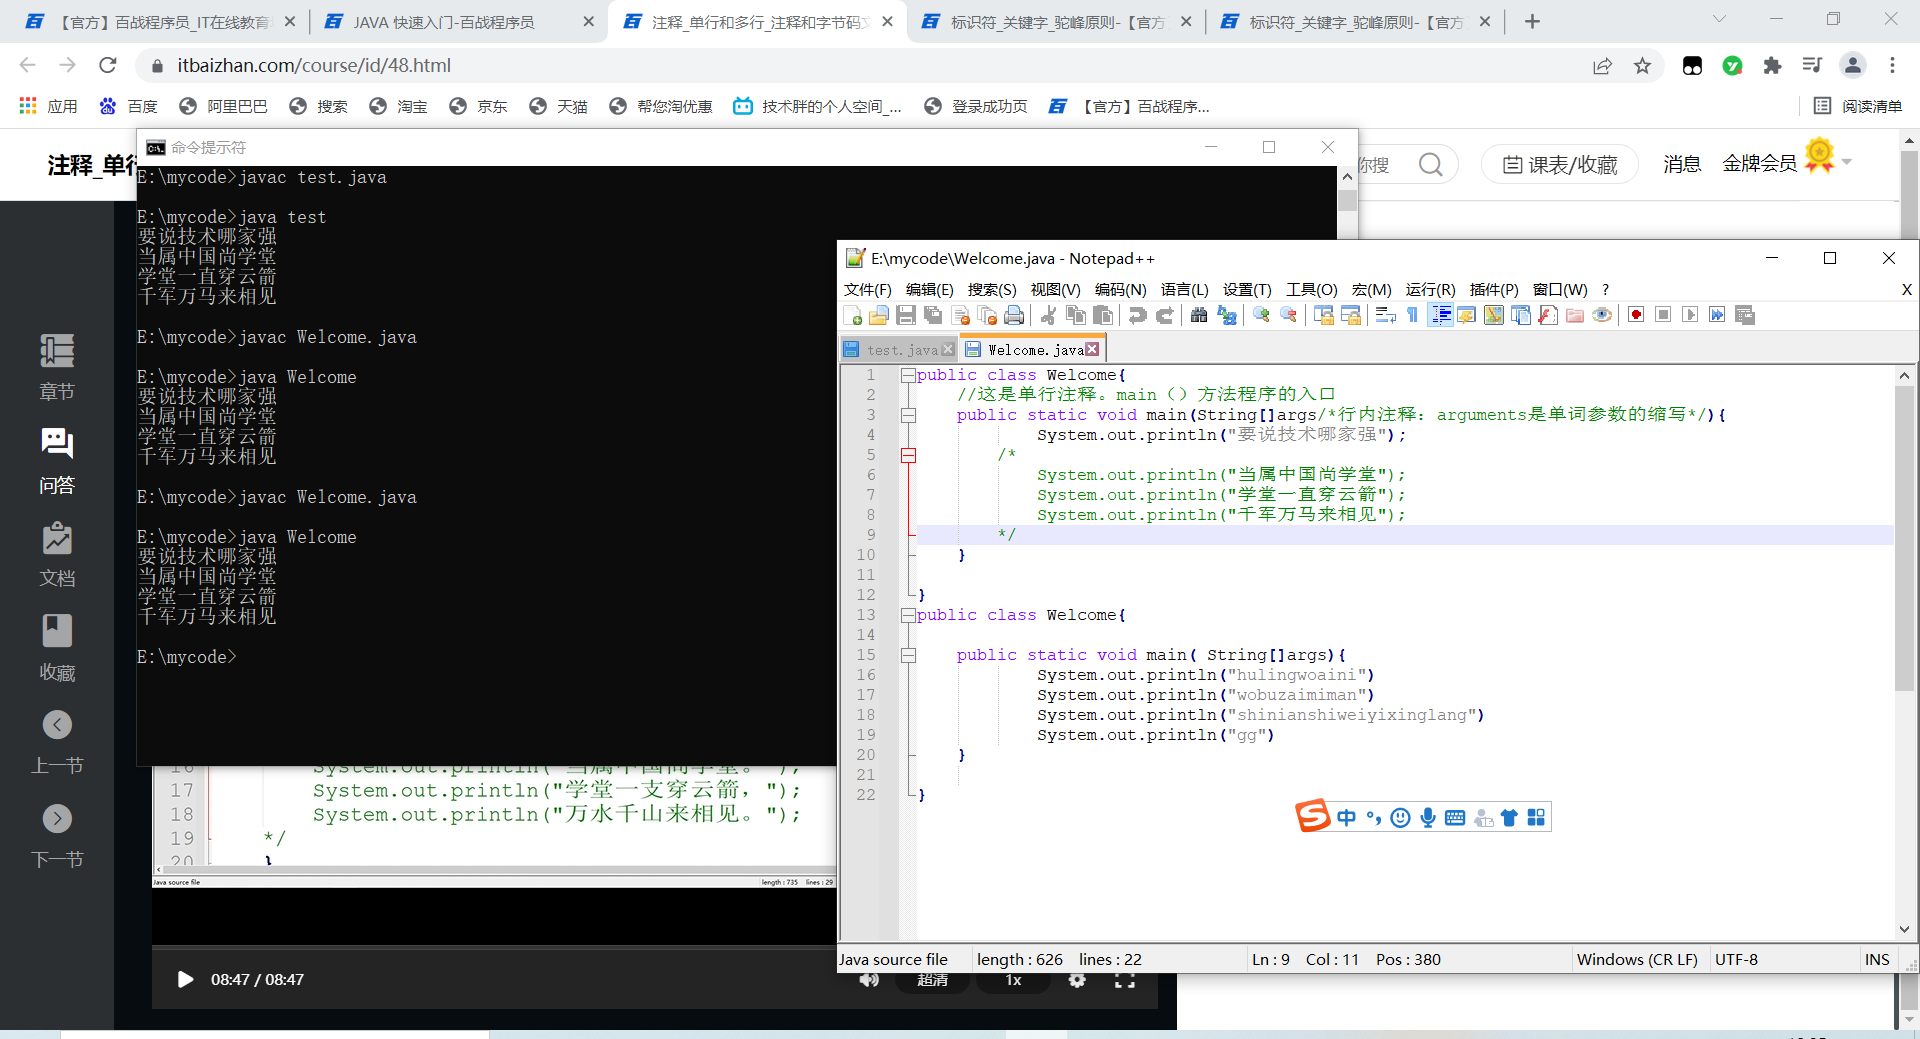
Task: Start macro recording with the red dot
Action: 1636,316
